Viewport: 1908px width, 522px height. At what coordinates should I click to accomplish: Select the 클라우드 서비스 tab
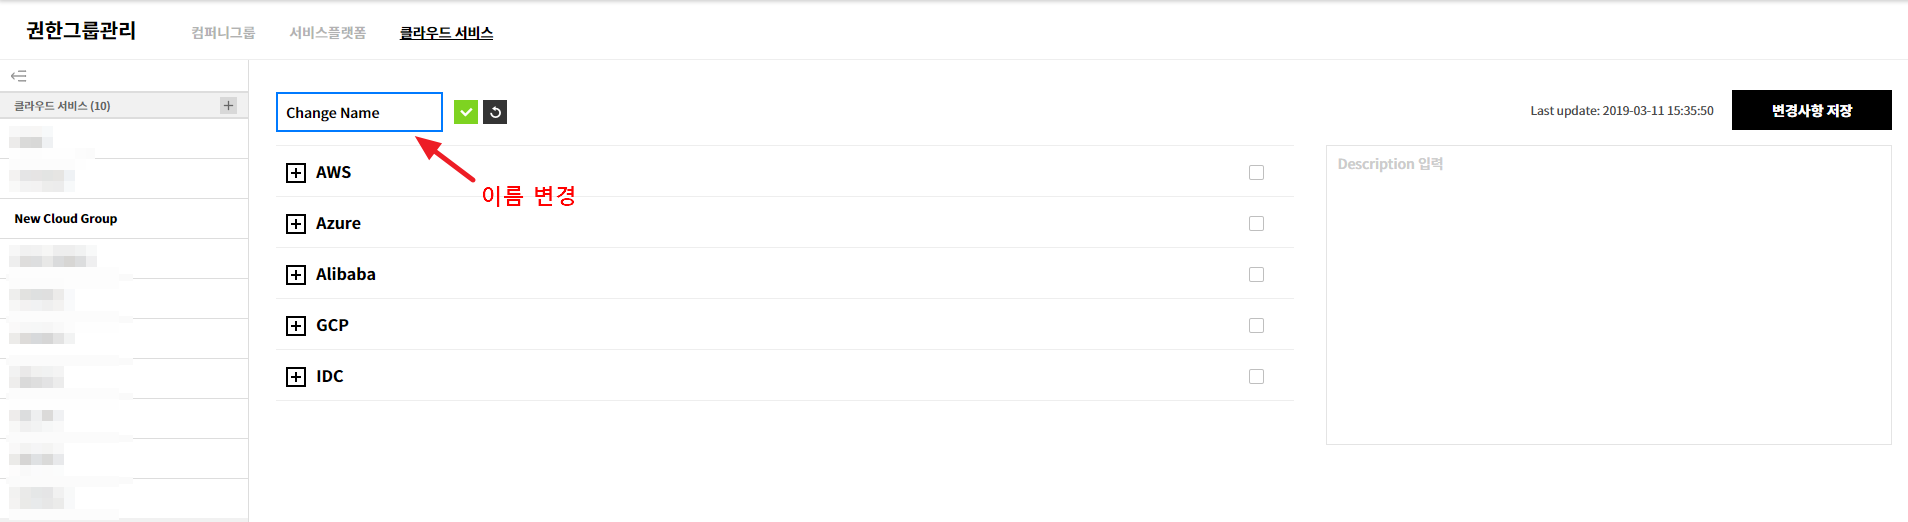446,33
